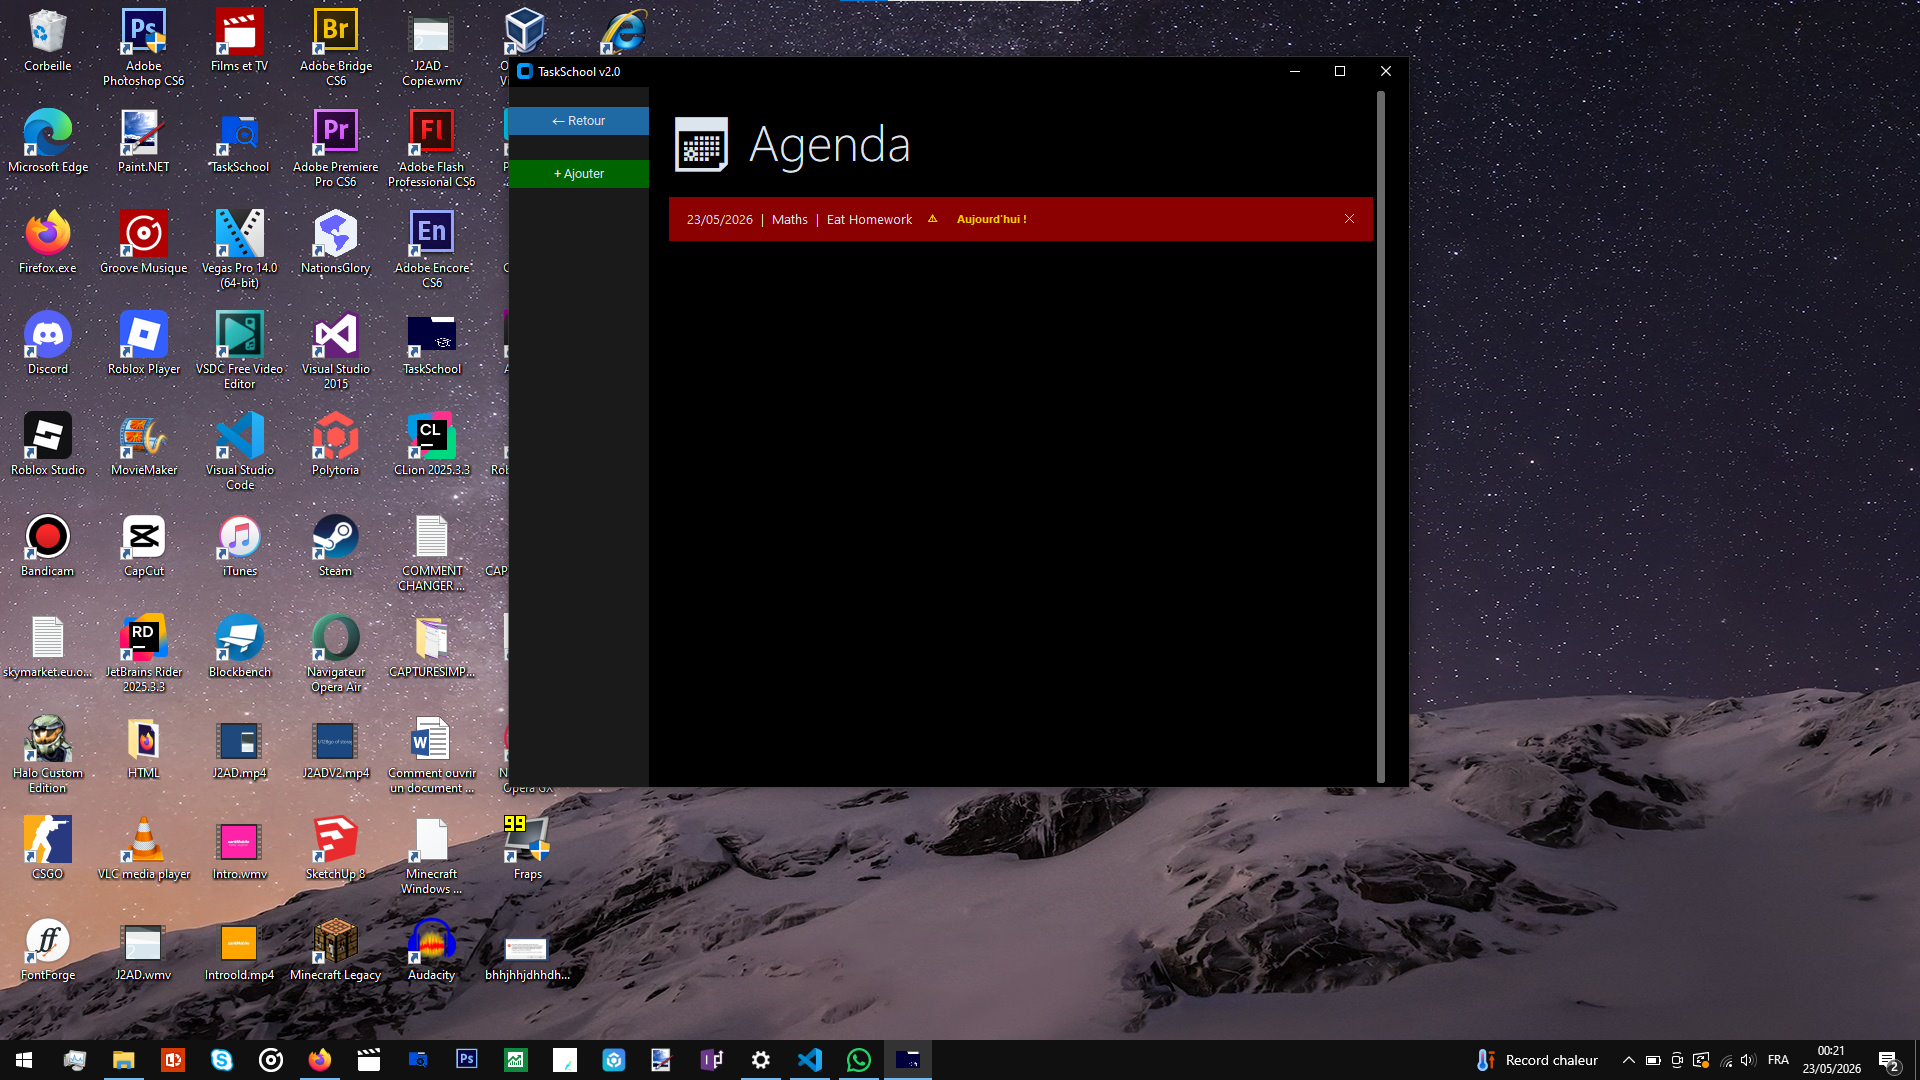The width and height of the screenshot is (1920, 1080).
Task: Open JetBrains Rider 2025.3.3 shortcut
Action: point(144,654)
